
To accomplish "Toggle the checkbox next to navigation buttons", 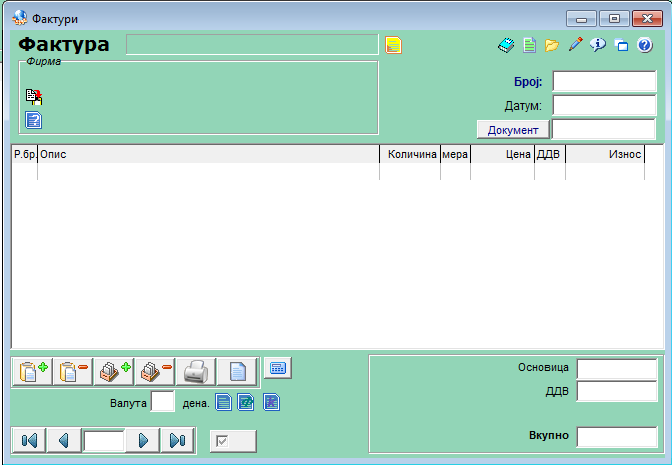I will pyautogui.click(x=233, y=440).
